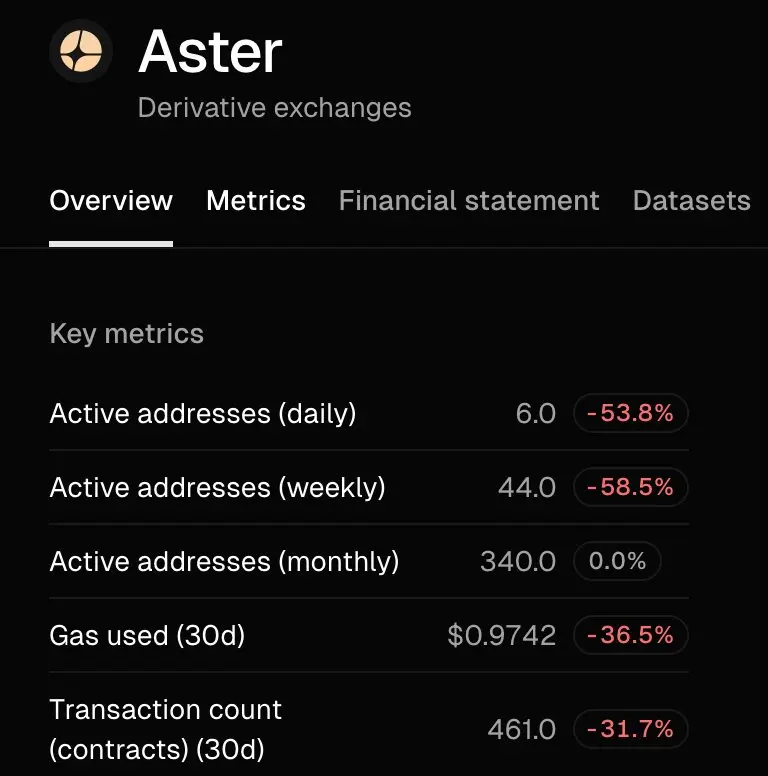
Task: Open the Financial statement tab
Action: click(x=469, y=201)
